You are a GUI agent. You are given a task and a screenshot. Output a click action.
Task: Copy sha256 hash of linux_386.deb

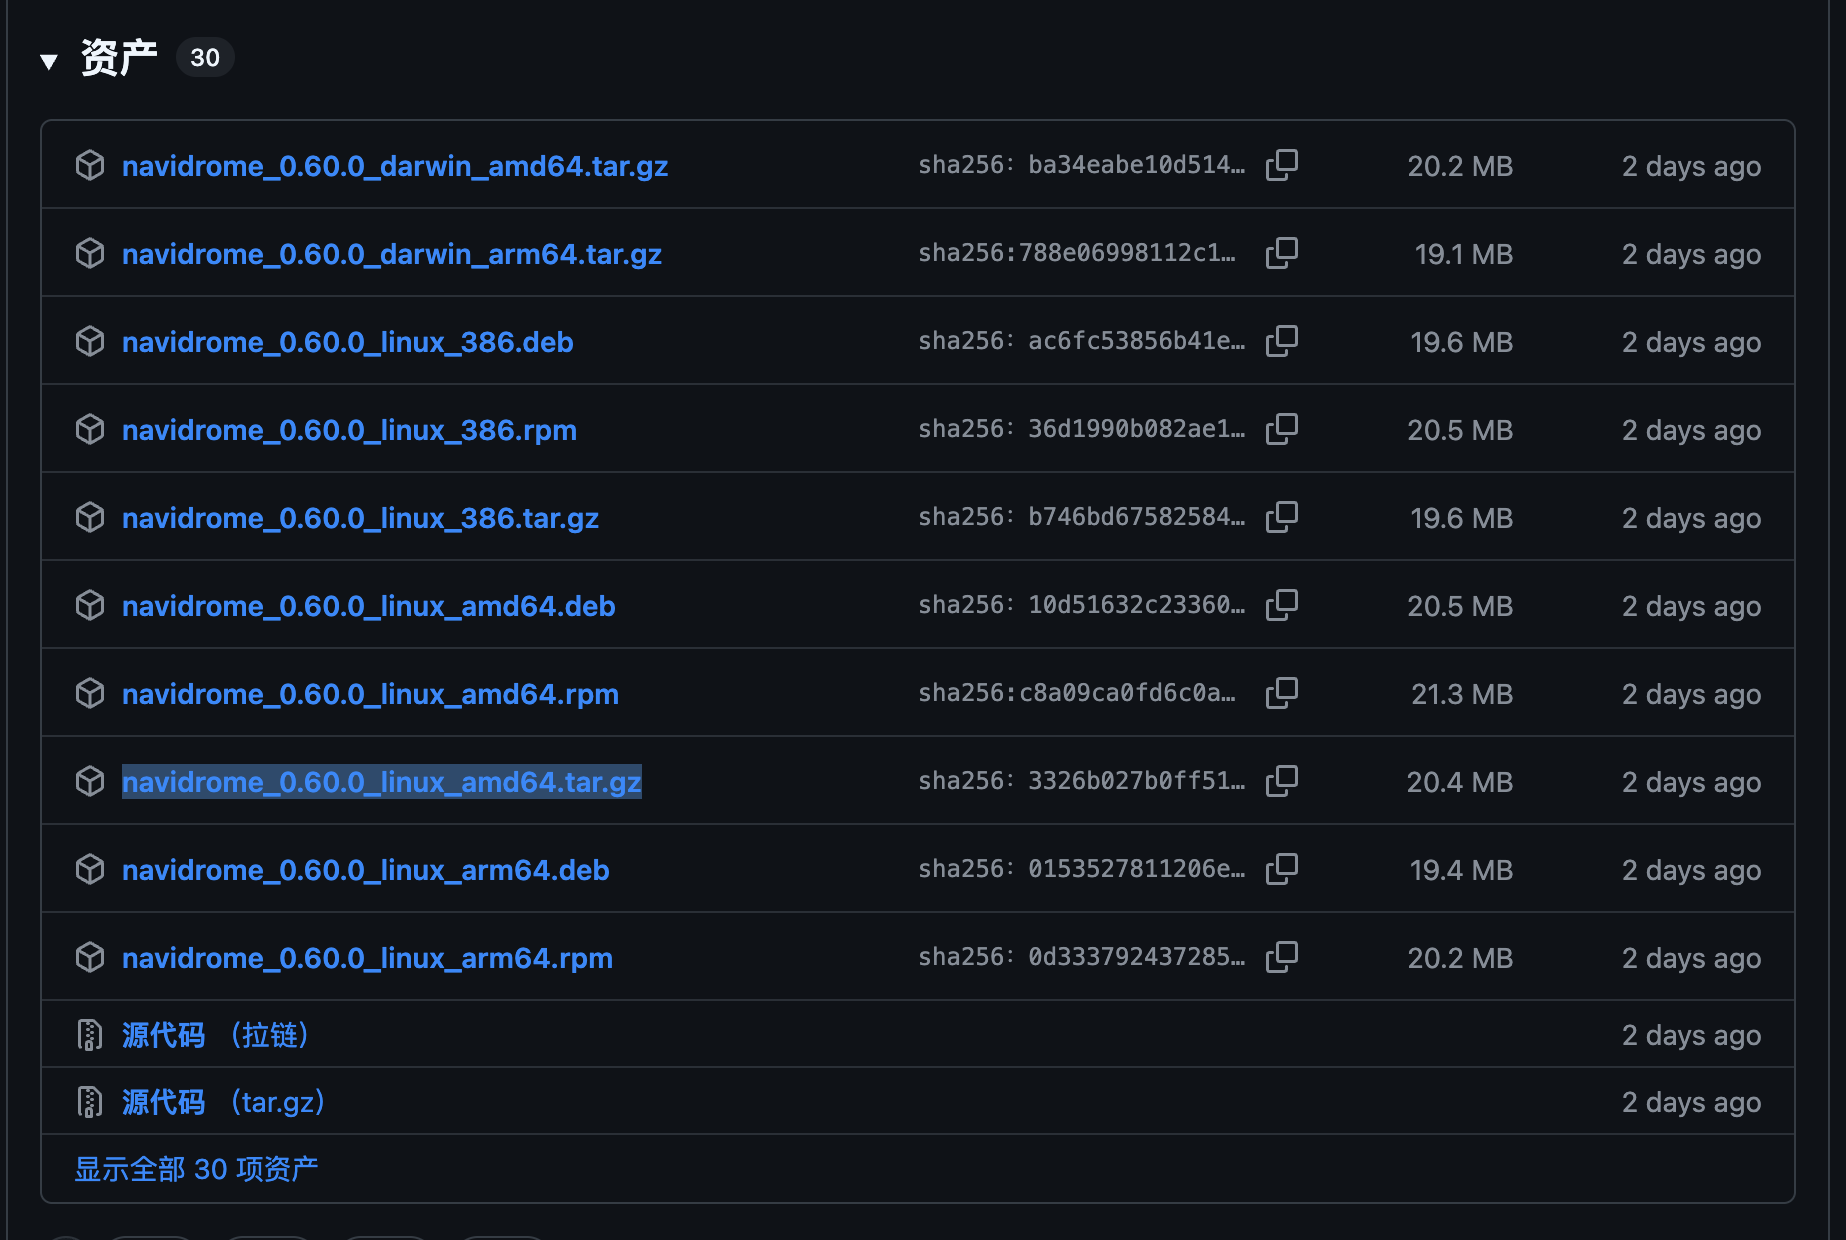click(x=1281, y=341)
